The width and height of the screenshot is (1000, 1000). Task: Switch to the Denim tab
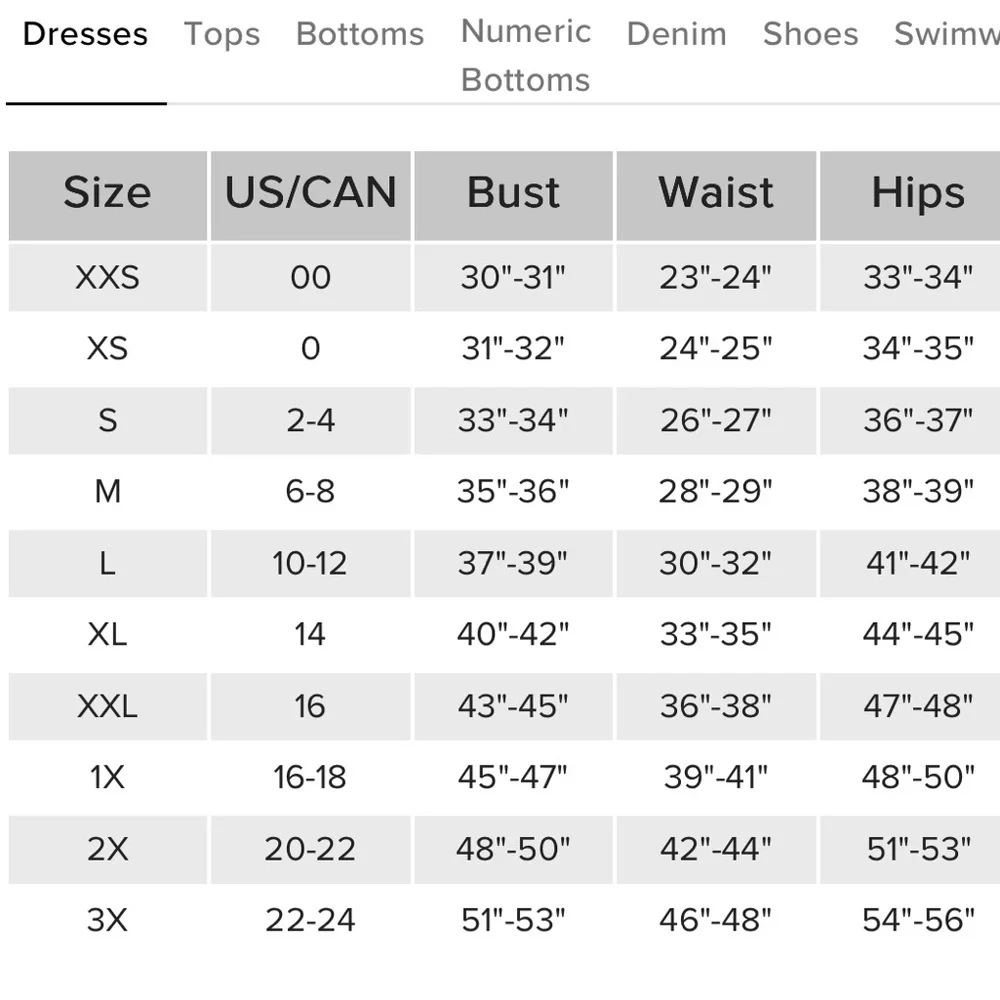coord(676,35)
